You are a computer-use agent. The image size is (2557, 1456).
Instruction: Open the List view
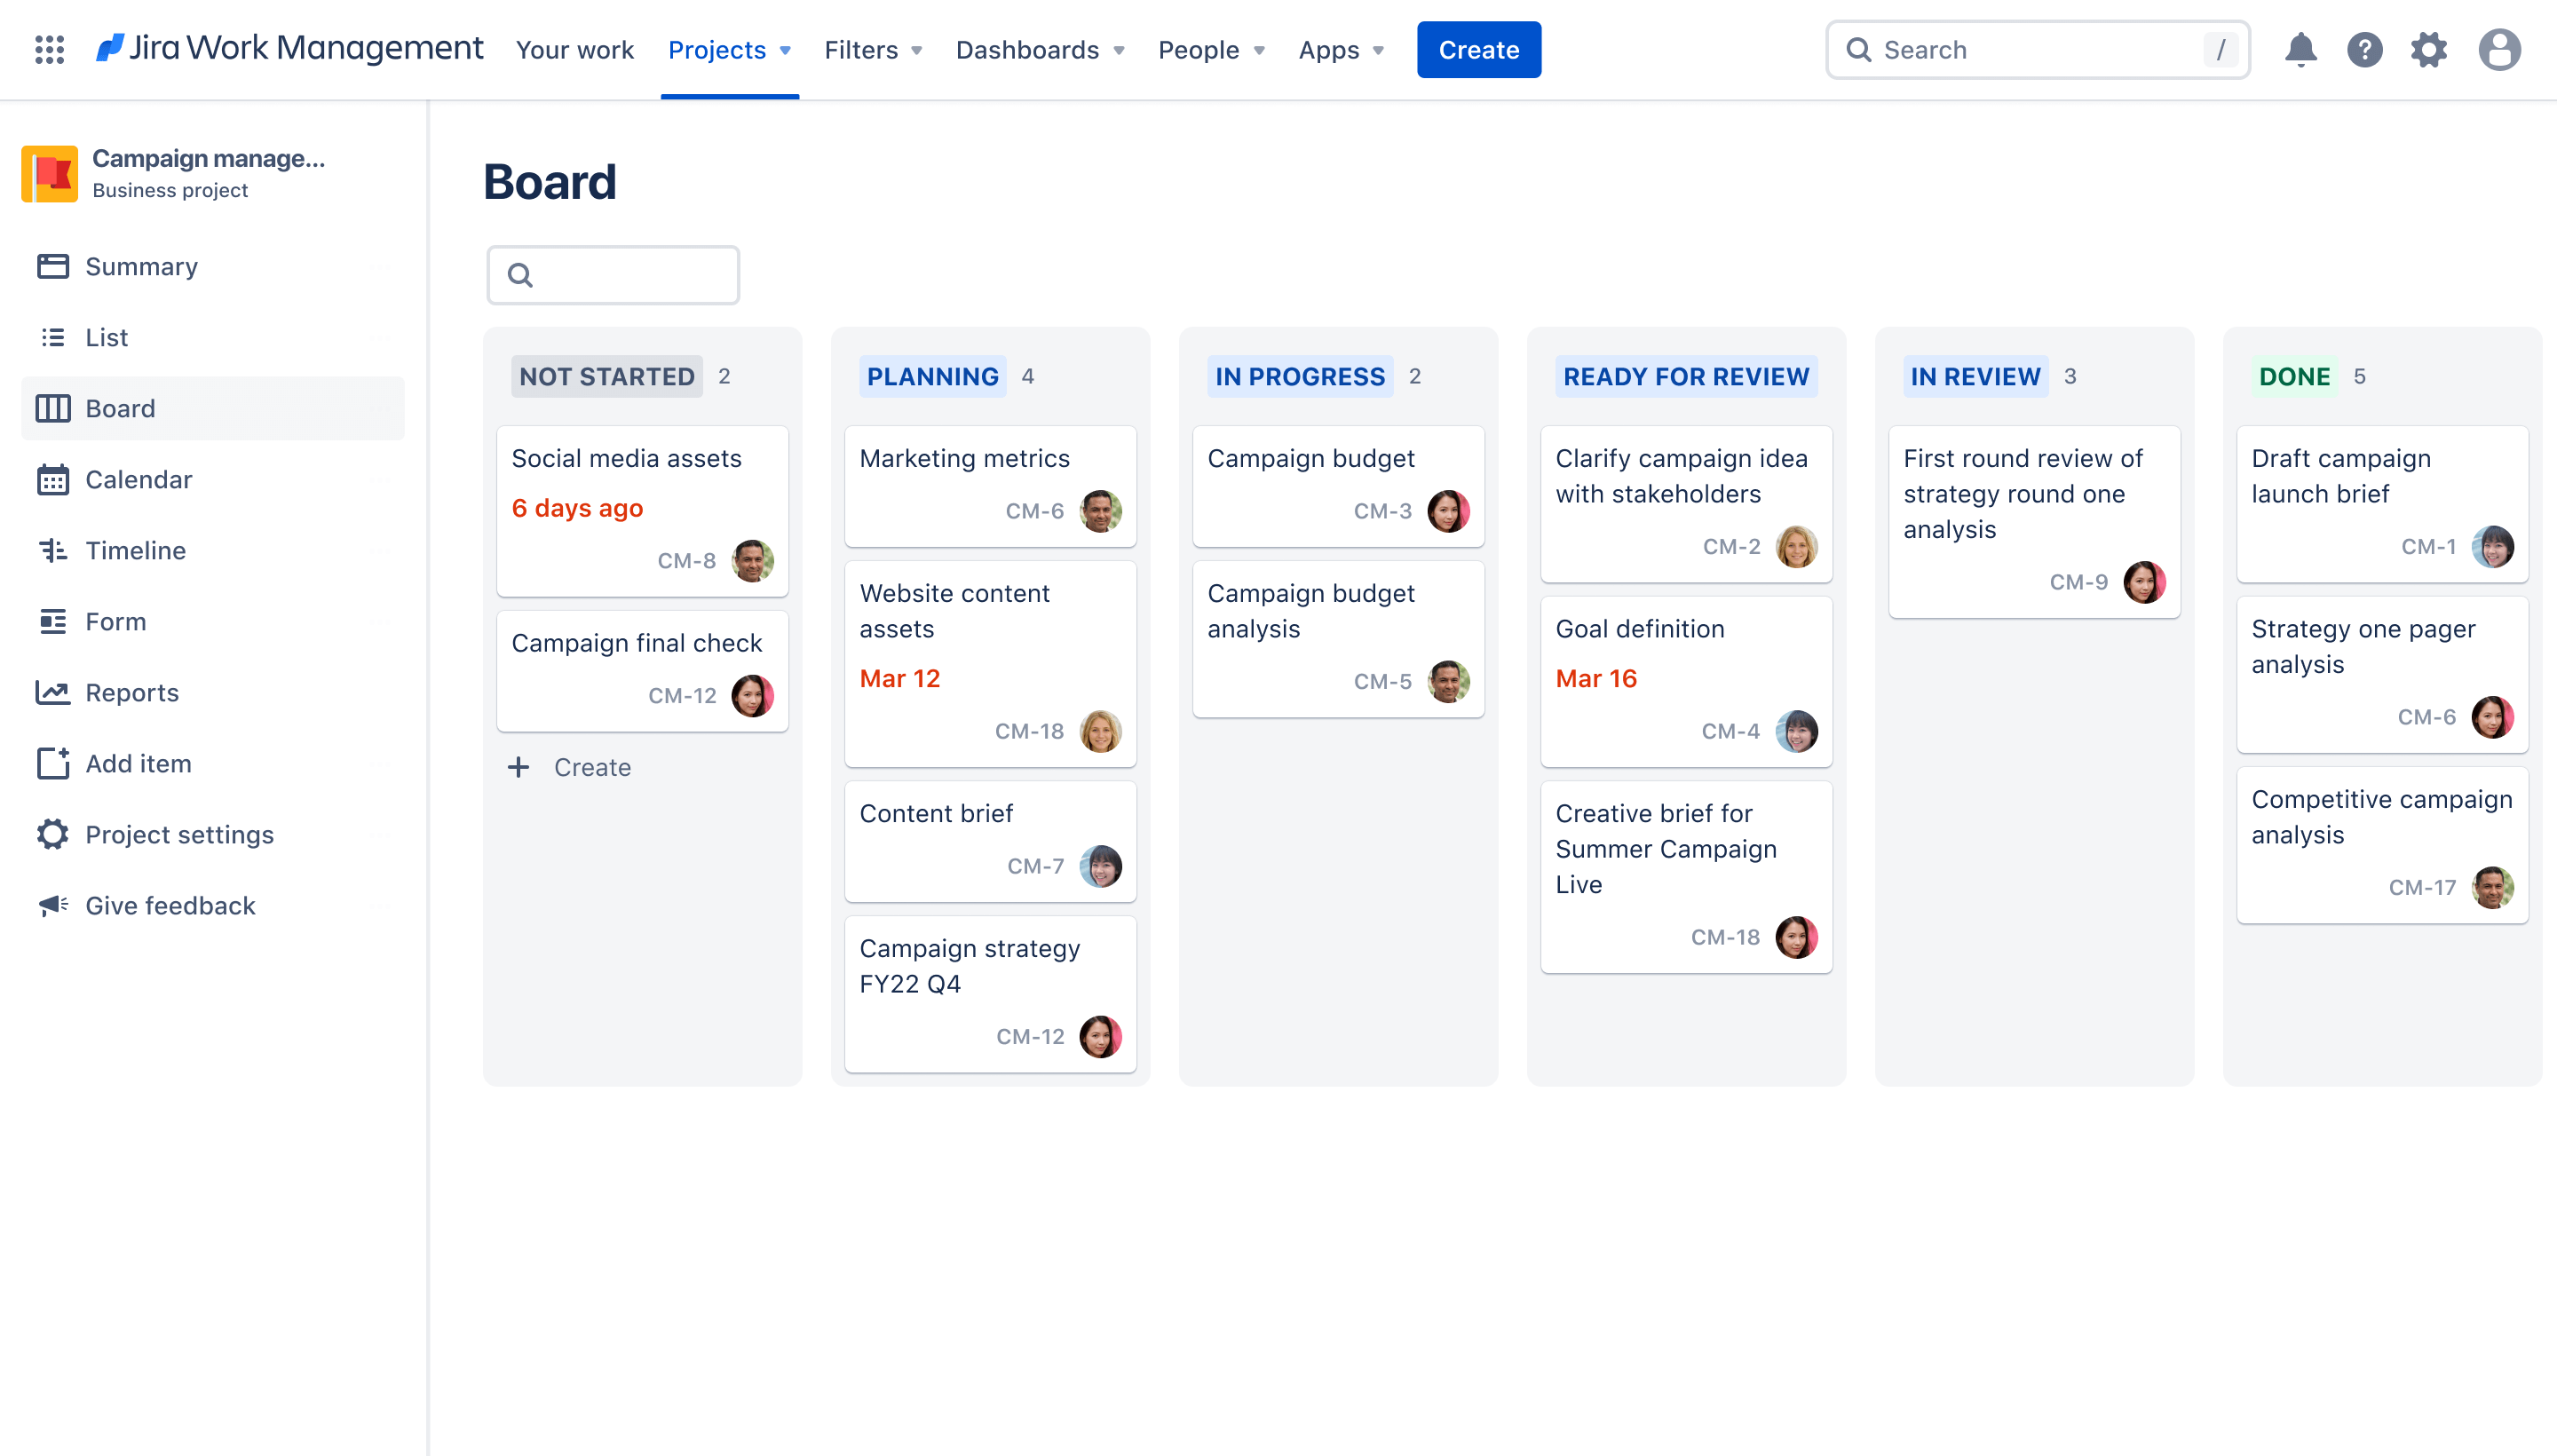point(106,336)
